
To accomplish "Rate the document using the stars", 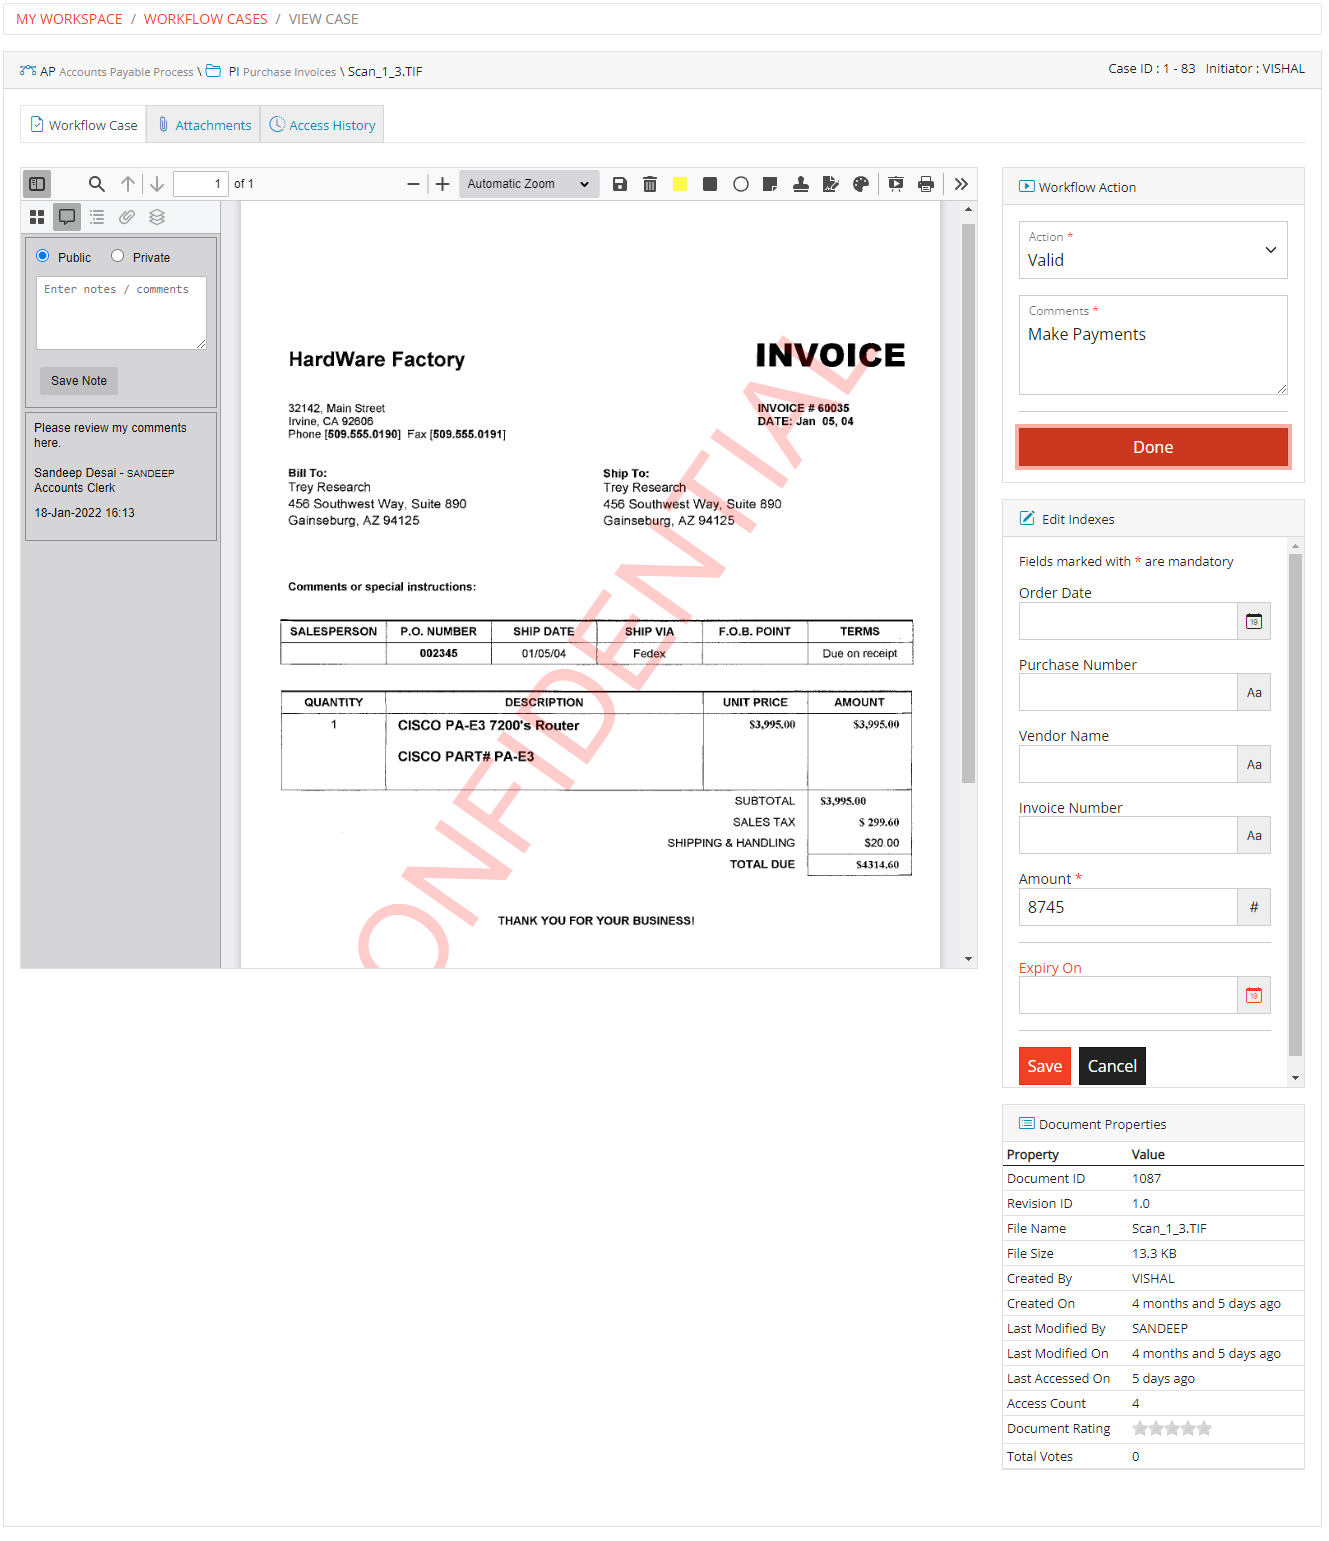I will 1171,1428.
